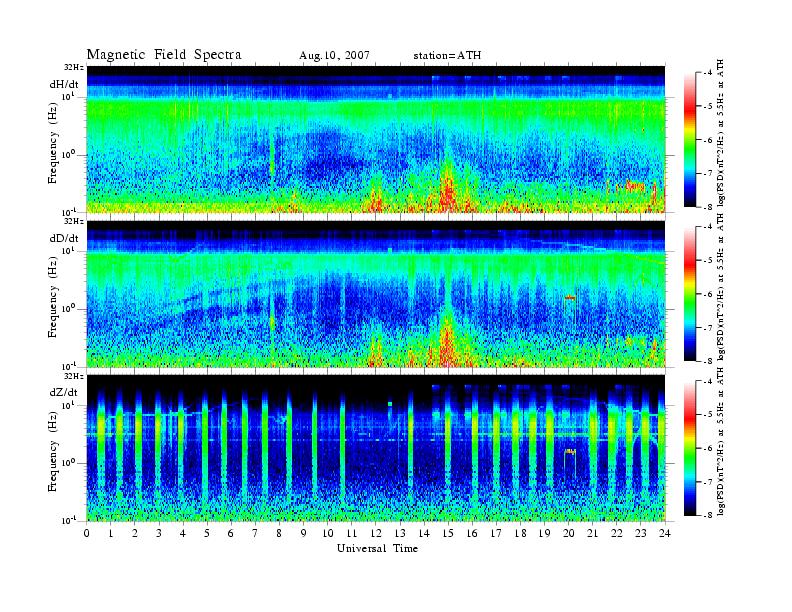Click the '32Hz' tick label of dH/dt panel

click(x=74, y=67)
